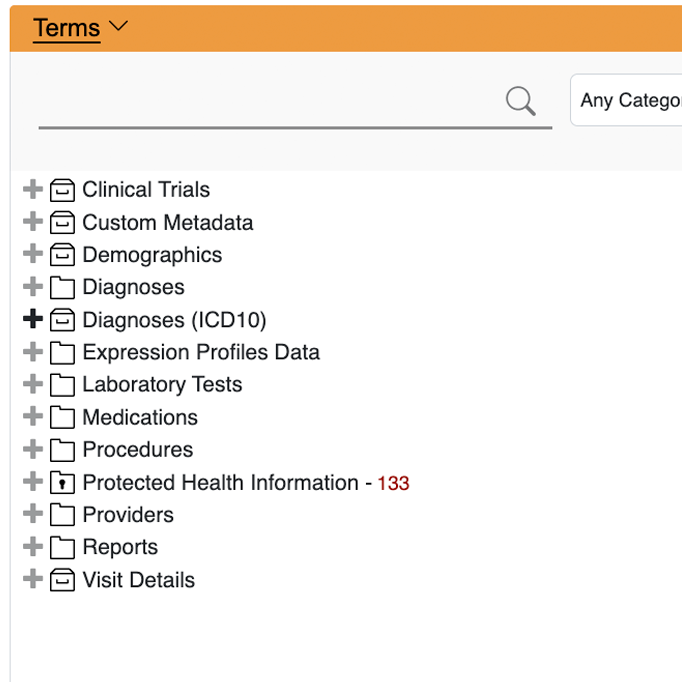Click the Protected Health Information lock folder icon

click(62, 483)
